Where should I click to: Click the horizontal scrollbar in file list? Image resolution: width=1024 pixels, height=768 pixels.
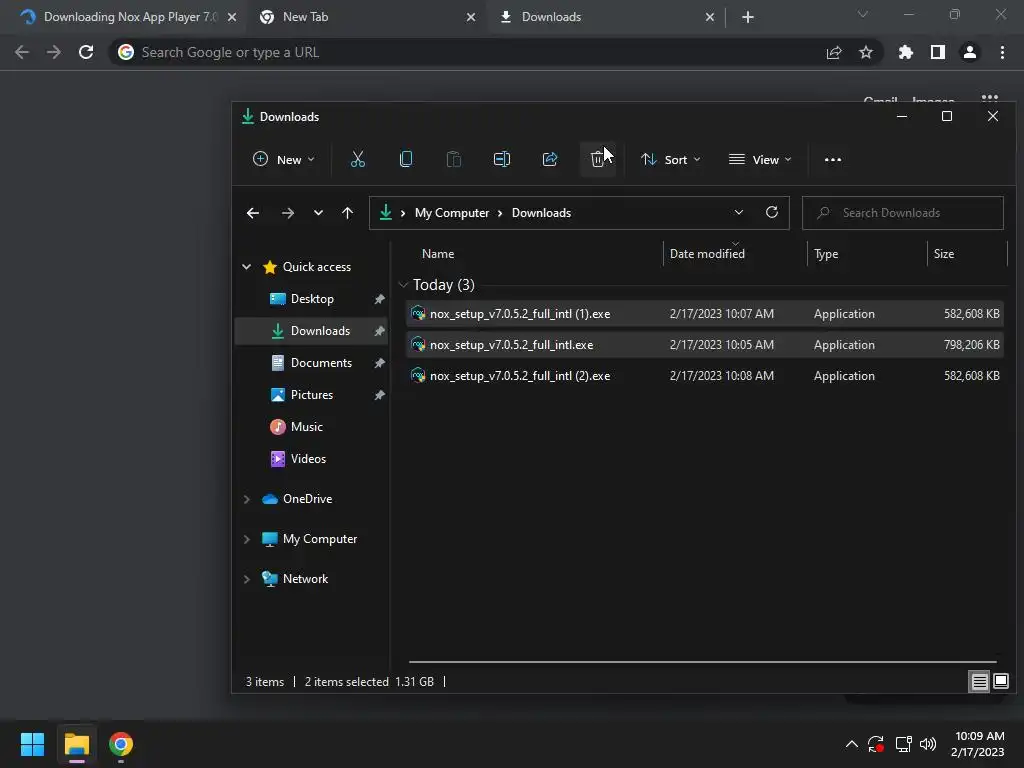coord(703,662)
